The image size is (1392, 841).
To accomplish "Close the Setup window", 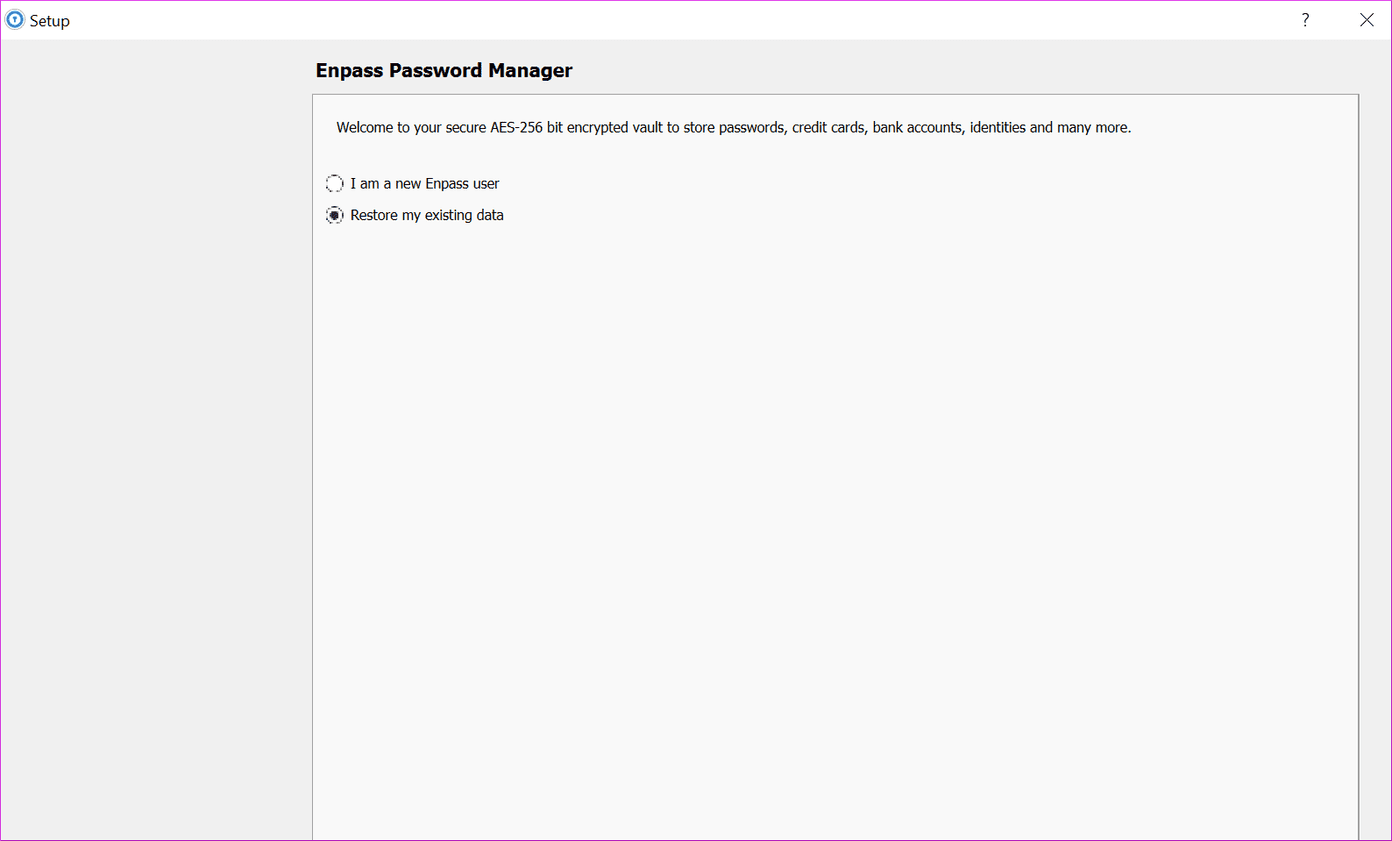I will point(1367,20).
